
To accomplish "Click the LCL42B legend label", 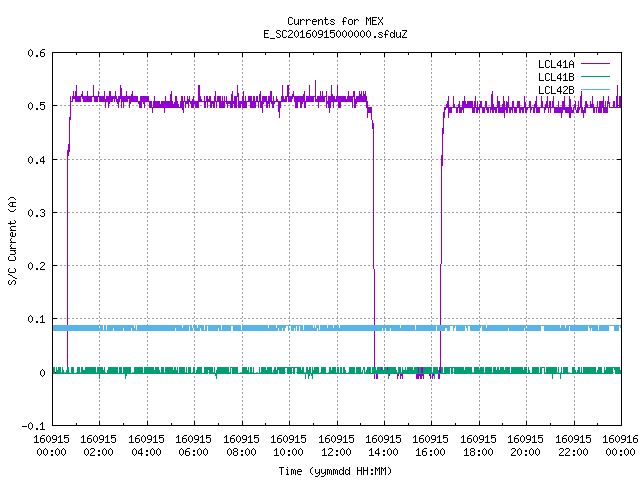I will click(x=556, y=90).
